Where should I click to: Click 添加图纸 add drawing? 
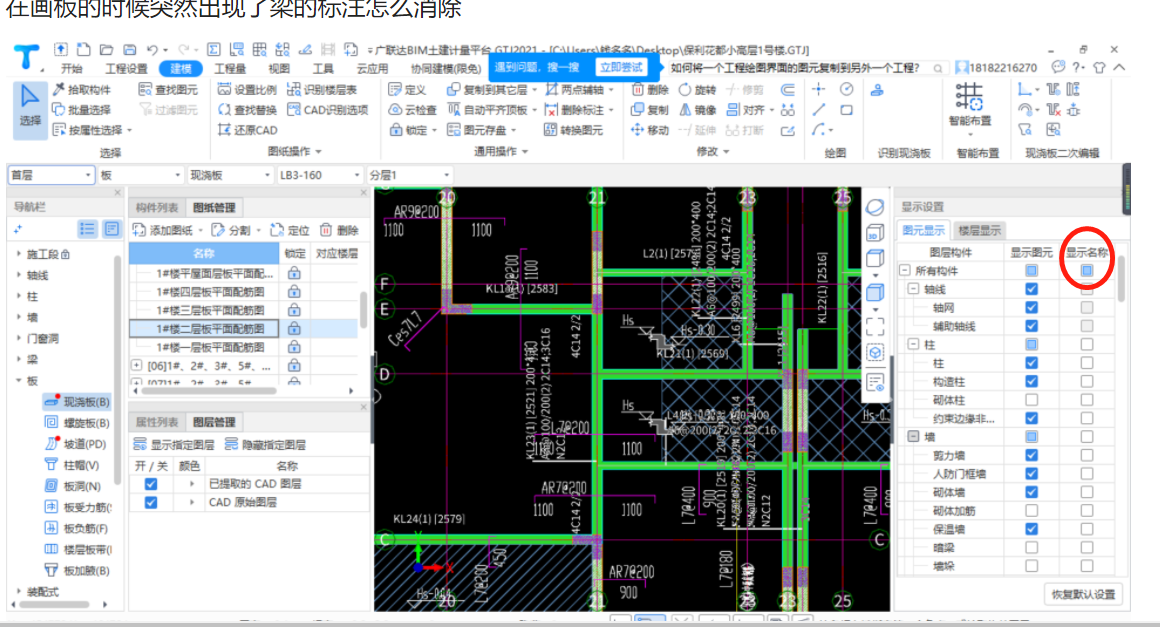tap(163, 230)
